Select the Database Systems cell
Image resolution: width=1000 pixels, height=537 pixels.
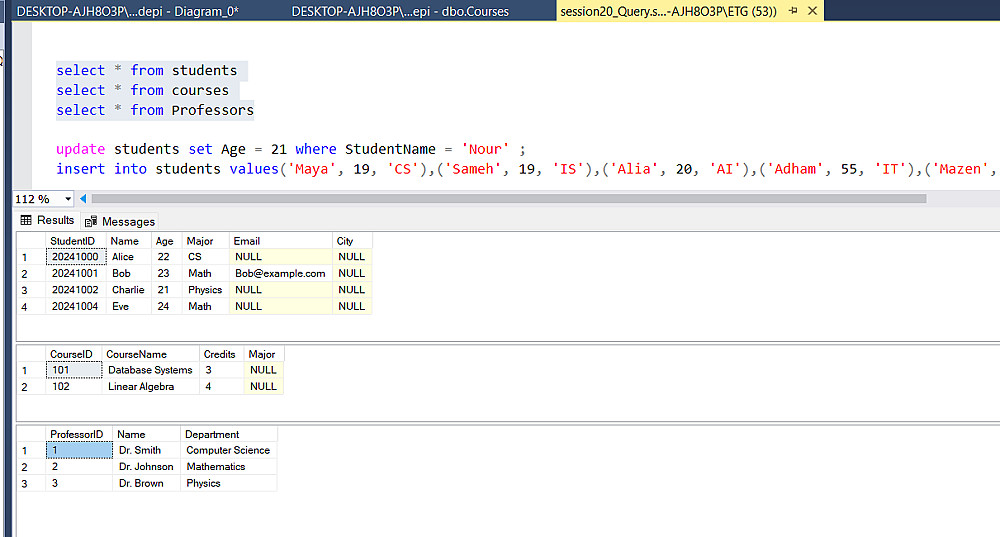(150, 370)
